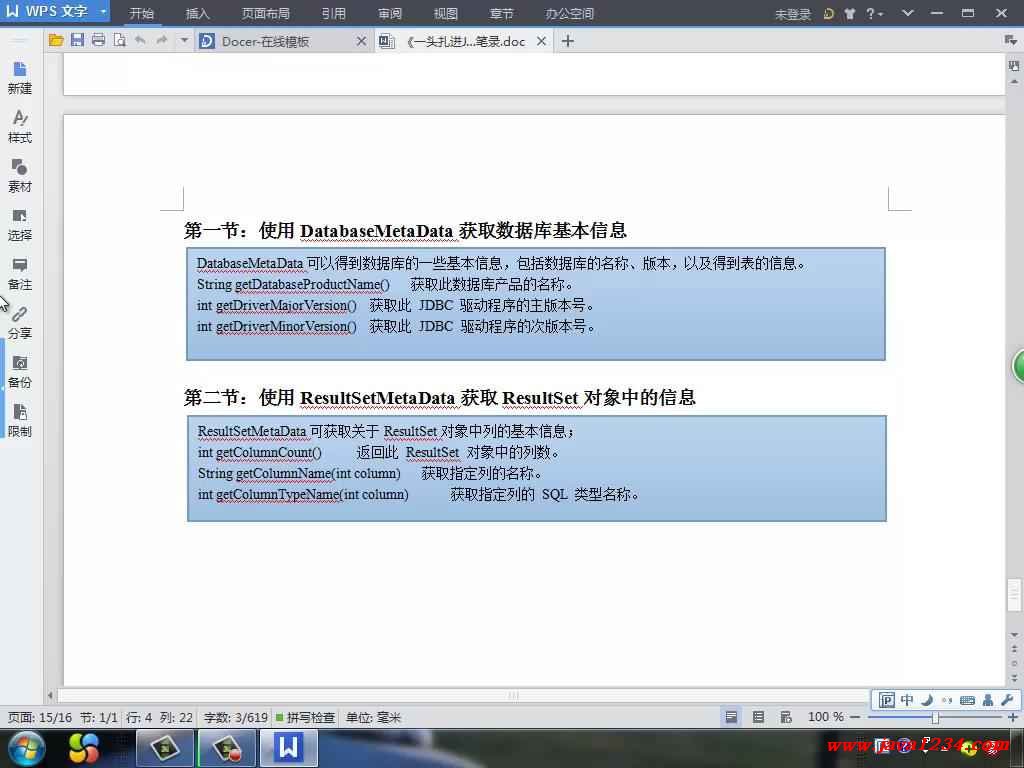
Task: Click the person icon in IME bar
Action: coord(987,700)
